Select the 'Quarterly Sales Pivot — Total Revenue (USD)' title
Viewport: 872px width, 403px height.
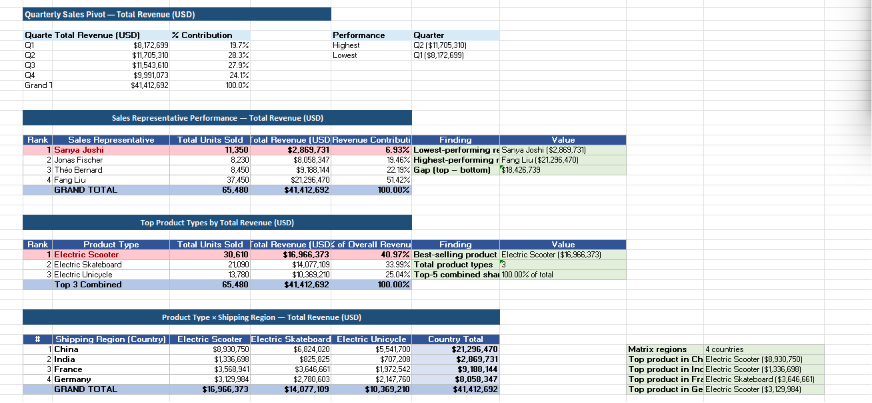click(x=177, y=14)
